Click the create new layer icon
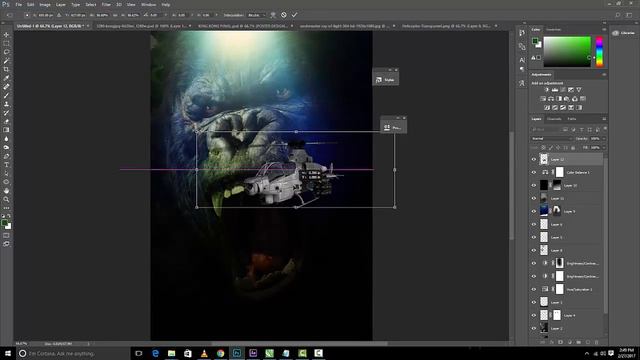 [x=588, y=342]
